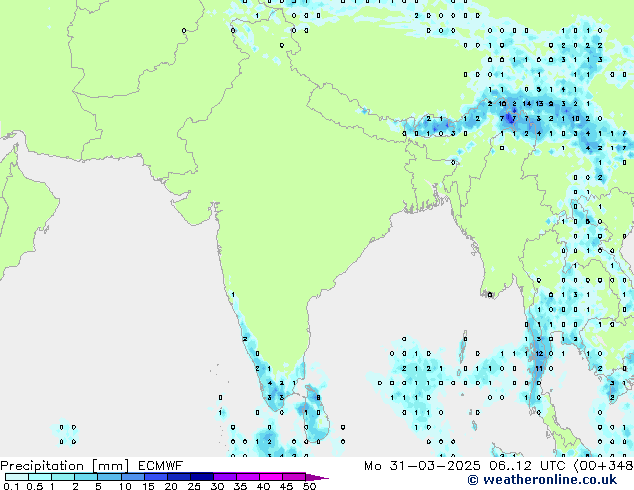Click the 5–10 mm legend color swatch
The height and width of the screenshot is (490, 634).
tap(109, 477)
